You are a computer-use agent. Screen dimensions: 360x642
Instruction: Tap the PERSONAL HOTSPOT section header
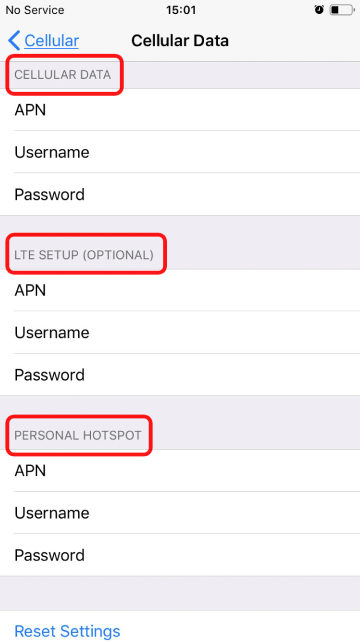point(78,435)
